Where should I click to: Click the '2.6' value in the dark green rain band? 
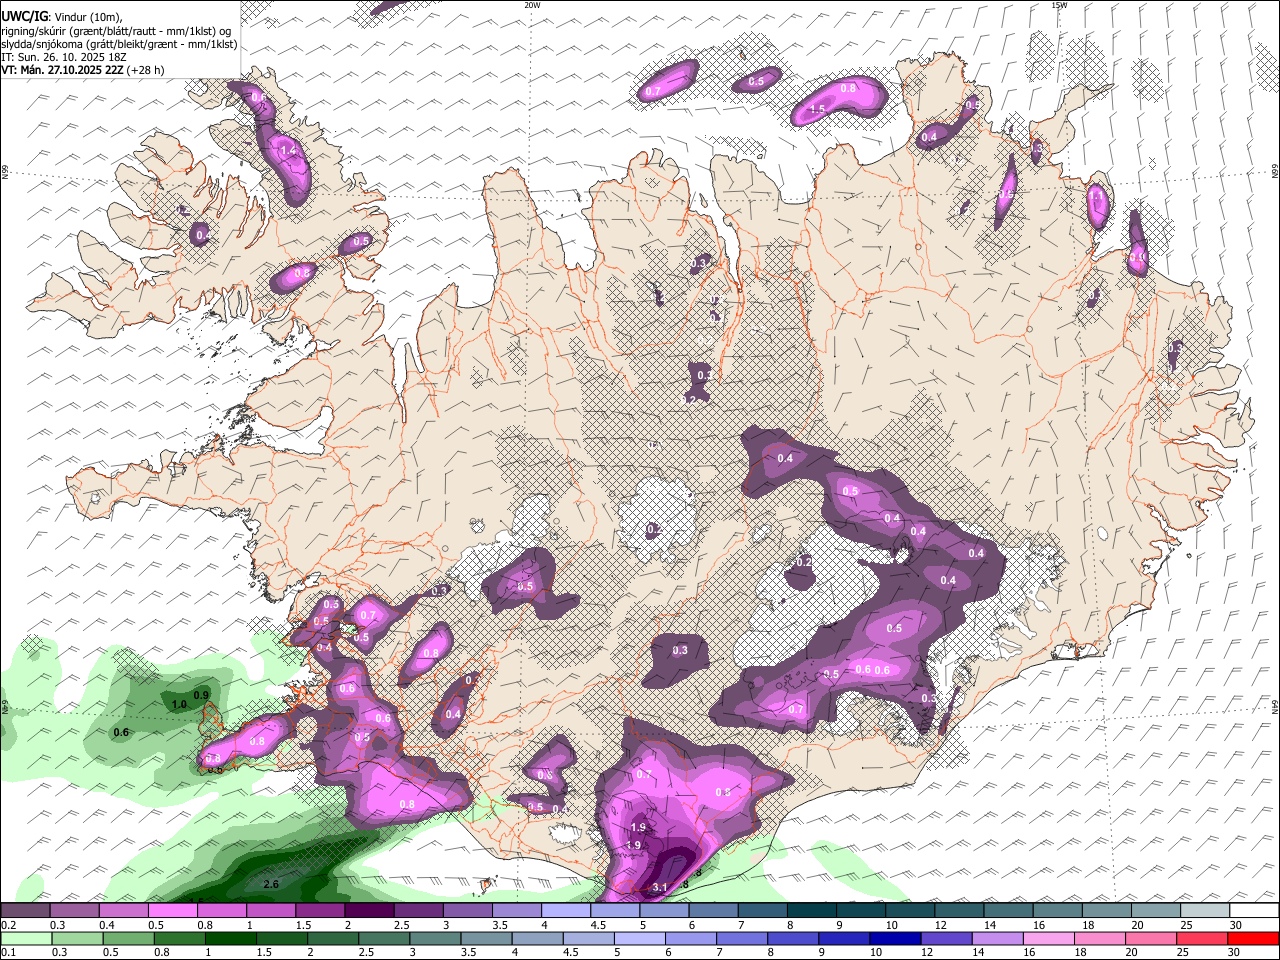270,884
